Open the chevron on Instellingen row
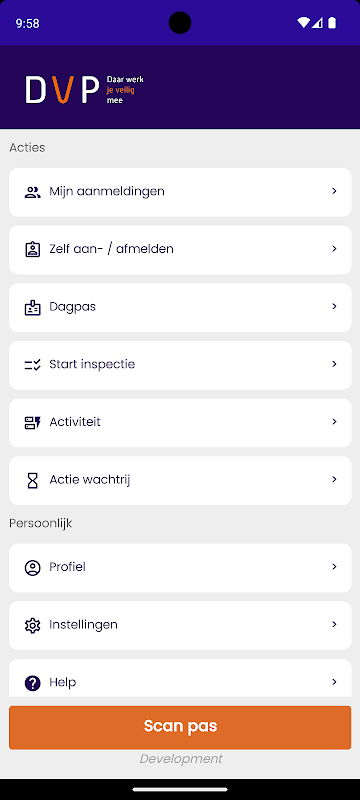The width and height of the screenshot is (360, 800). coord(335,624)
